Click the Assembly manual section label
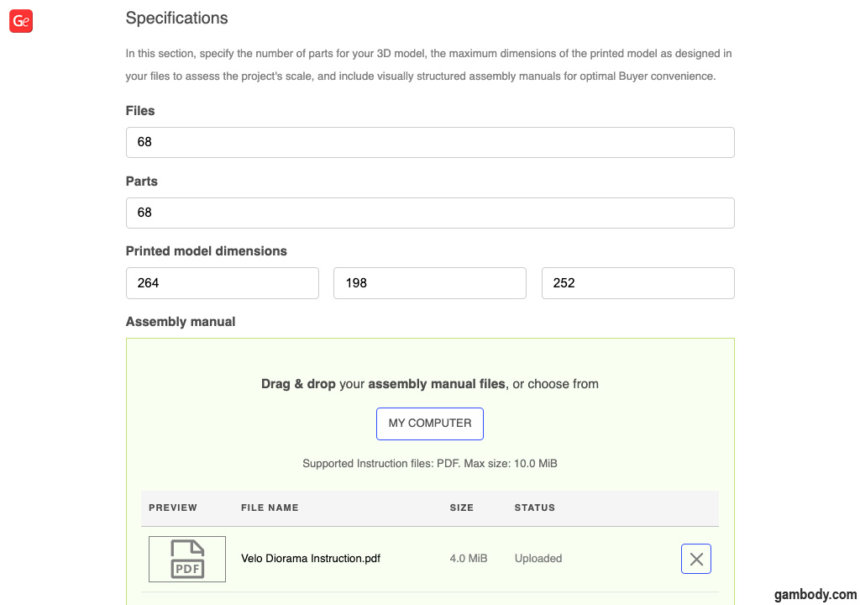 tap(180, 321)
